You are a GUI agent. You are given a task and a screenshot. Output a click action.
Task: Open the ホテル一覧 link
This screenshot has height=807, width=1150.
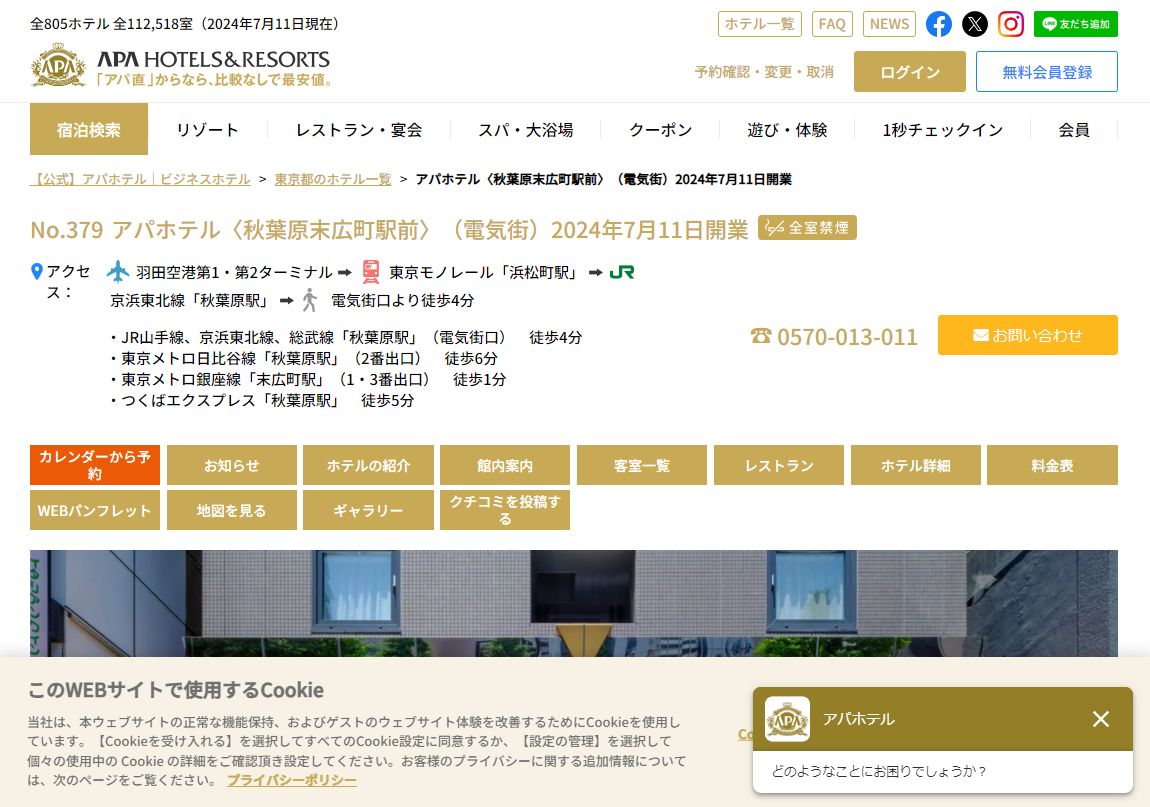point(760,24)
